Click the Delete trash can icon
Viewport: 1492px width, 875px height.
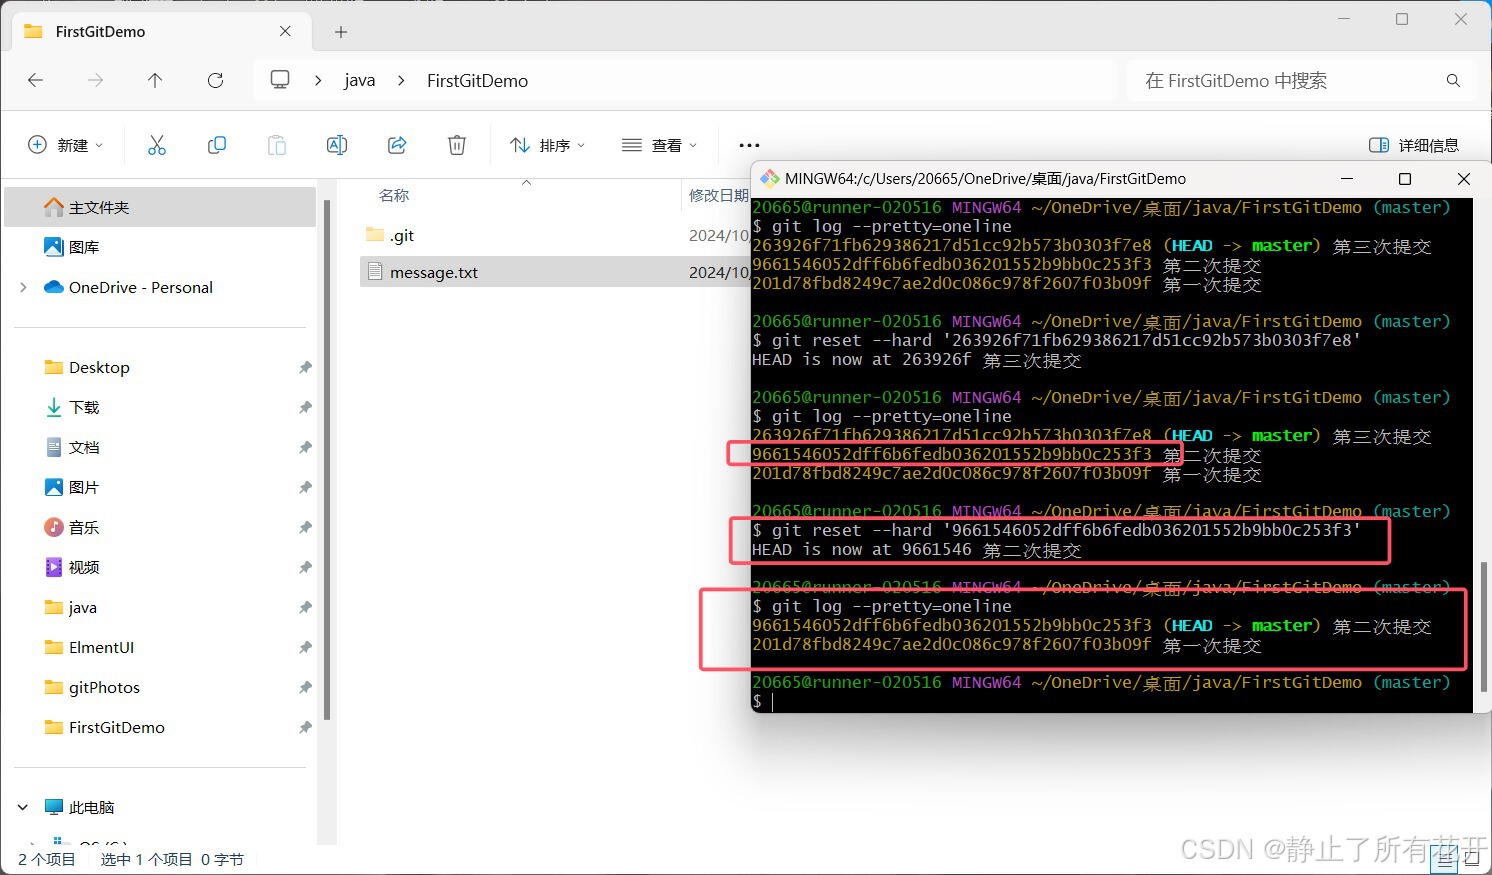click(x=457, y=145)
